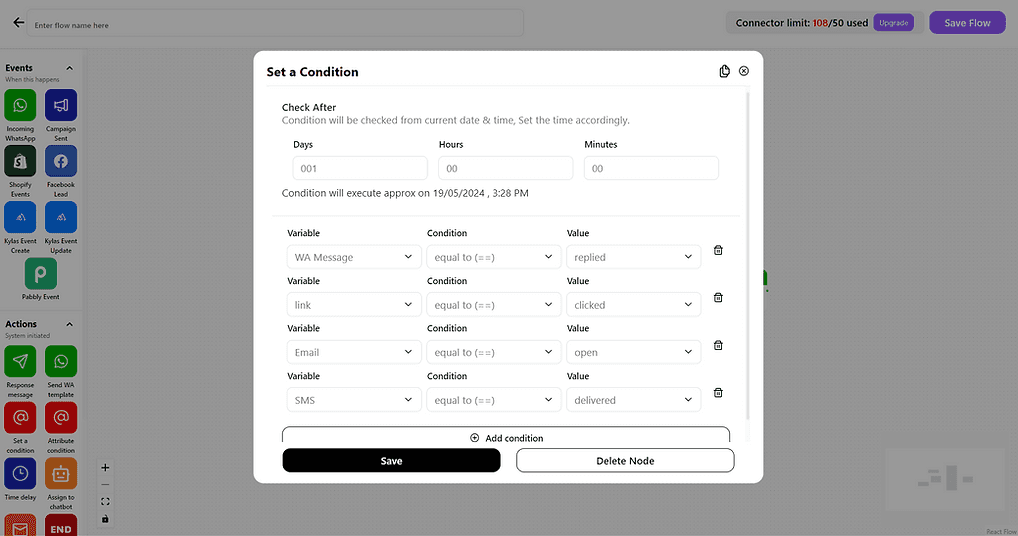Open the clicked value dropdown
Viewport: 1018px width, 536px height.
click(634, 305)
